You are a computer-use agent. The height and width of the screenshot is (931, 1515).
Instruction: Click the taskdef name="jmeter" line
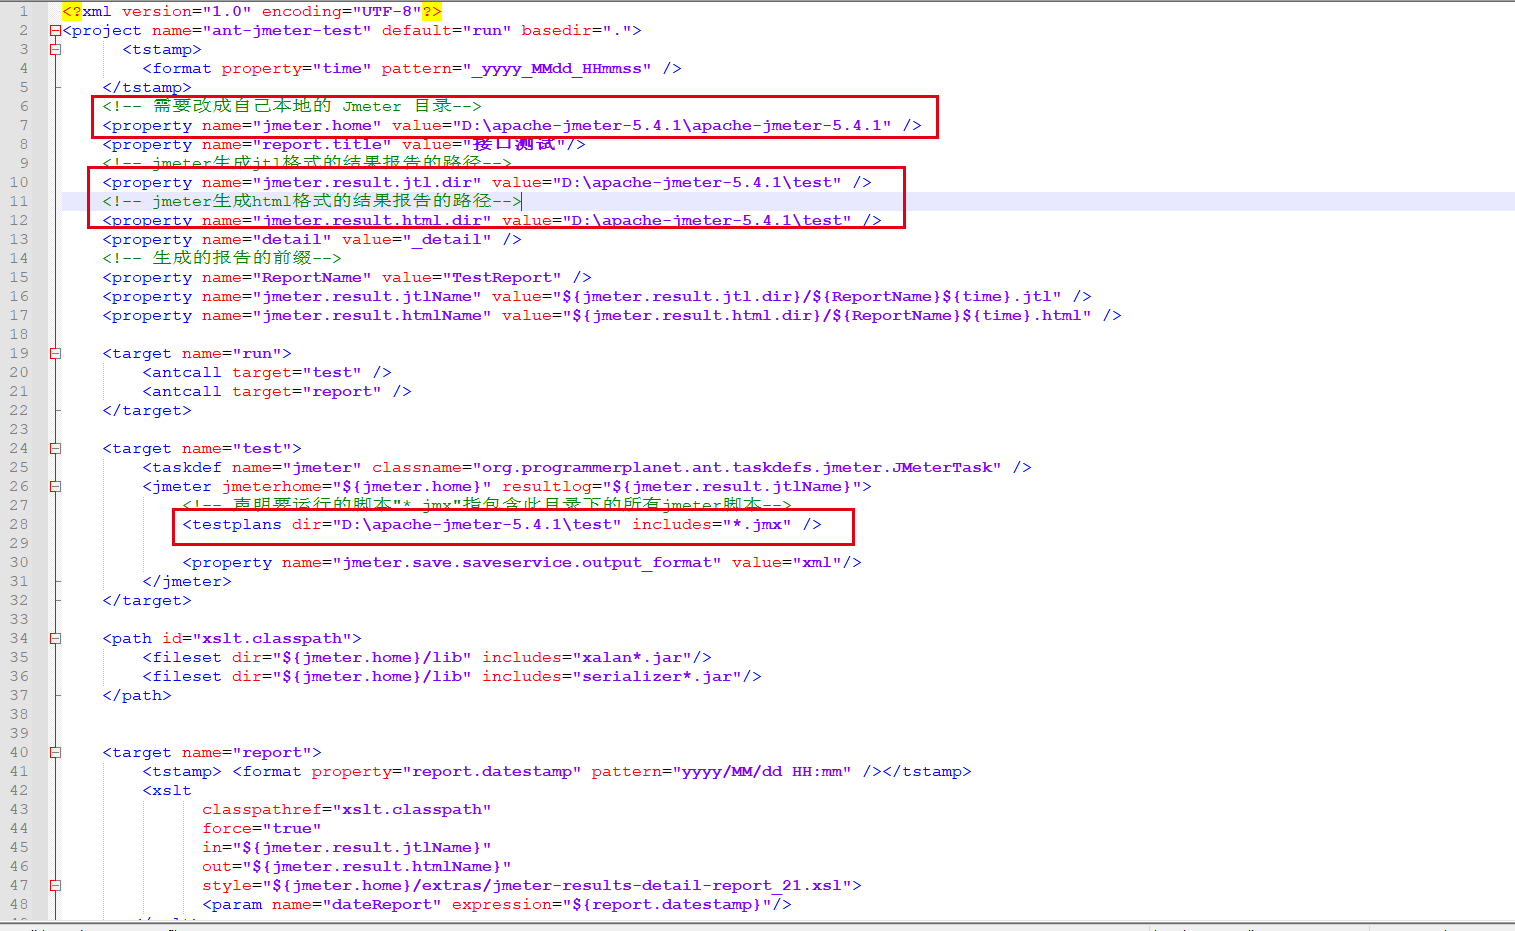[x=586, y=467]
